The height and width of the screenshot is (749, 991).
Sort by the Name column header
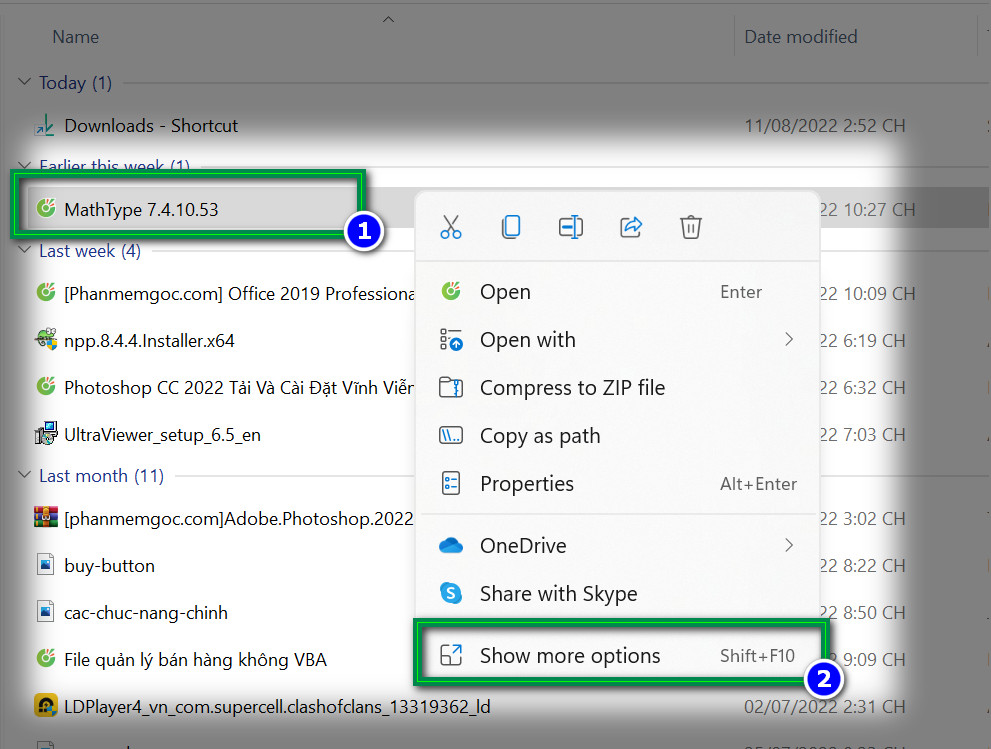(75, 37)
